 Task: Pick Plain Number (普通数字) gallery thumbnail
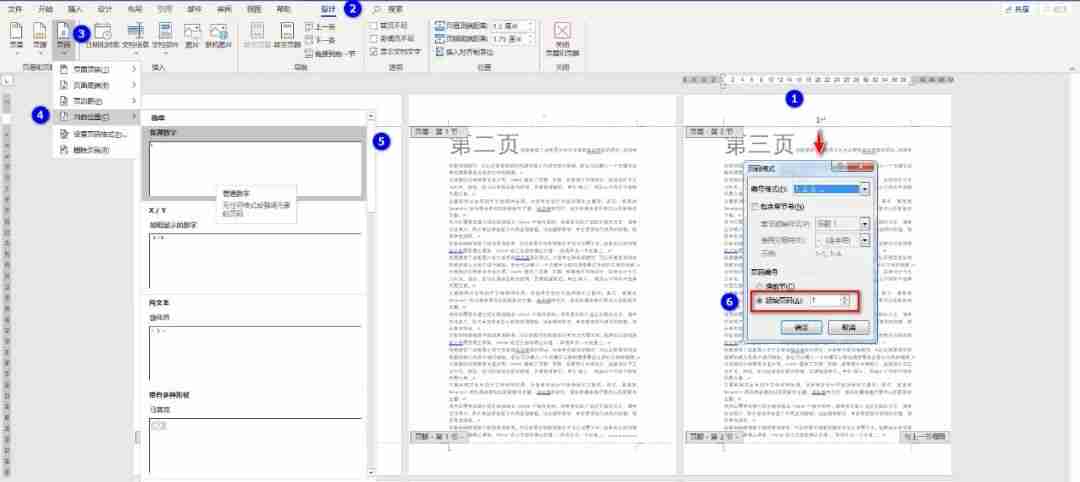[254, 168]
